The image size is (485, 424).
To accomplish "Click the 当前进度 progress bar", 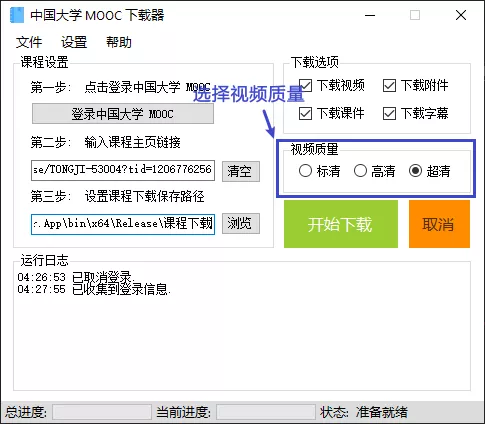I will [x=266, y=412].
